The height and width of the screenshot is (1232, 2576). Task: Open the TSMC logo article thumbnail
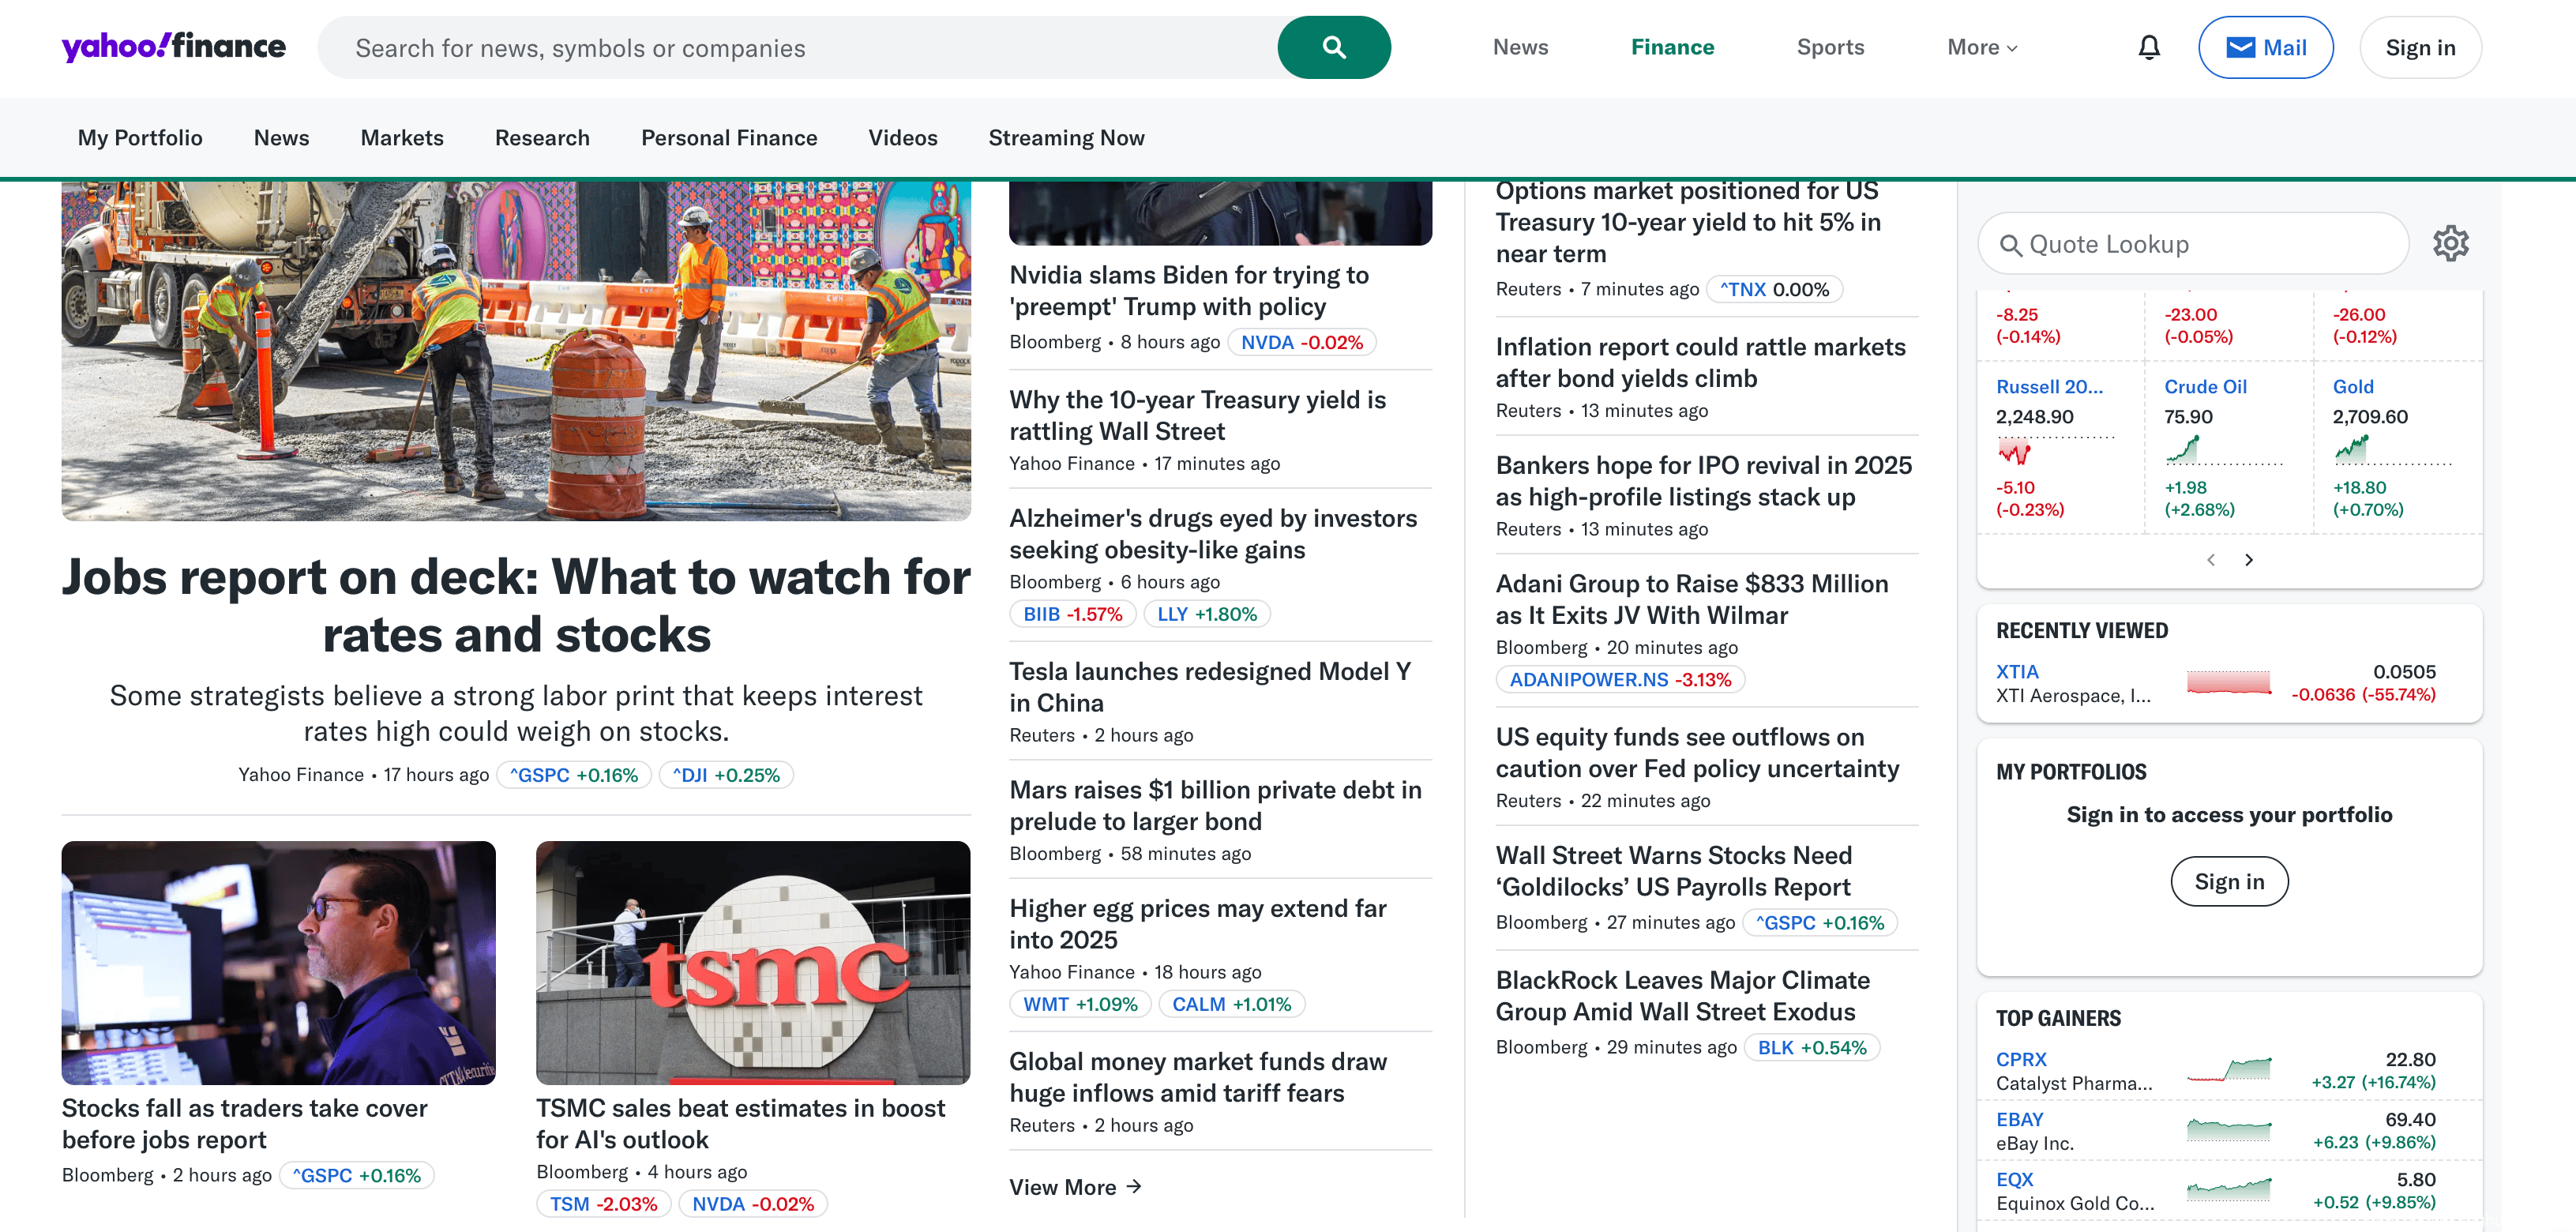[x=752, y=962]
